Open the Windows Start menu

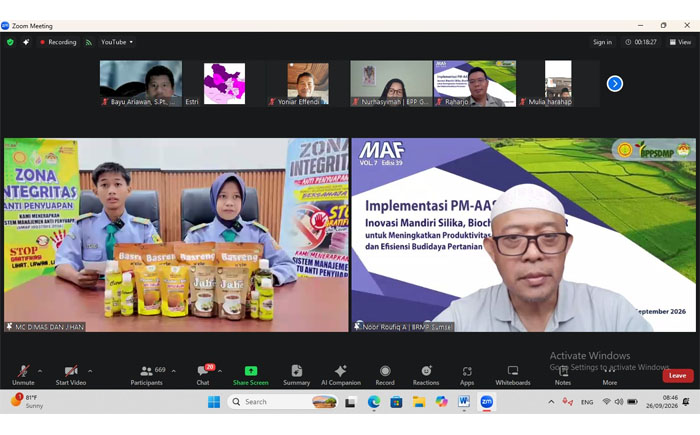click(x=214, y=402)
